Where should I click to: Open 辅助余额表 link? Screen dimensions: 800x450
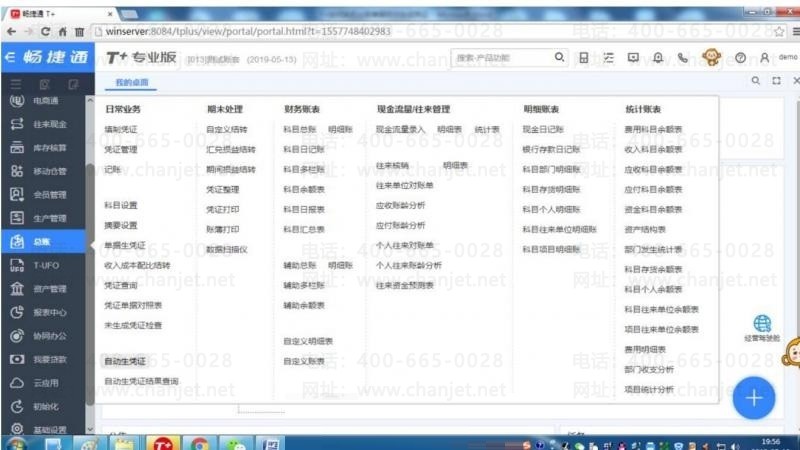(x=304, y=305)
